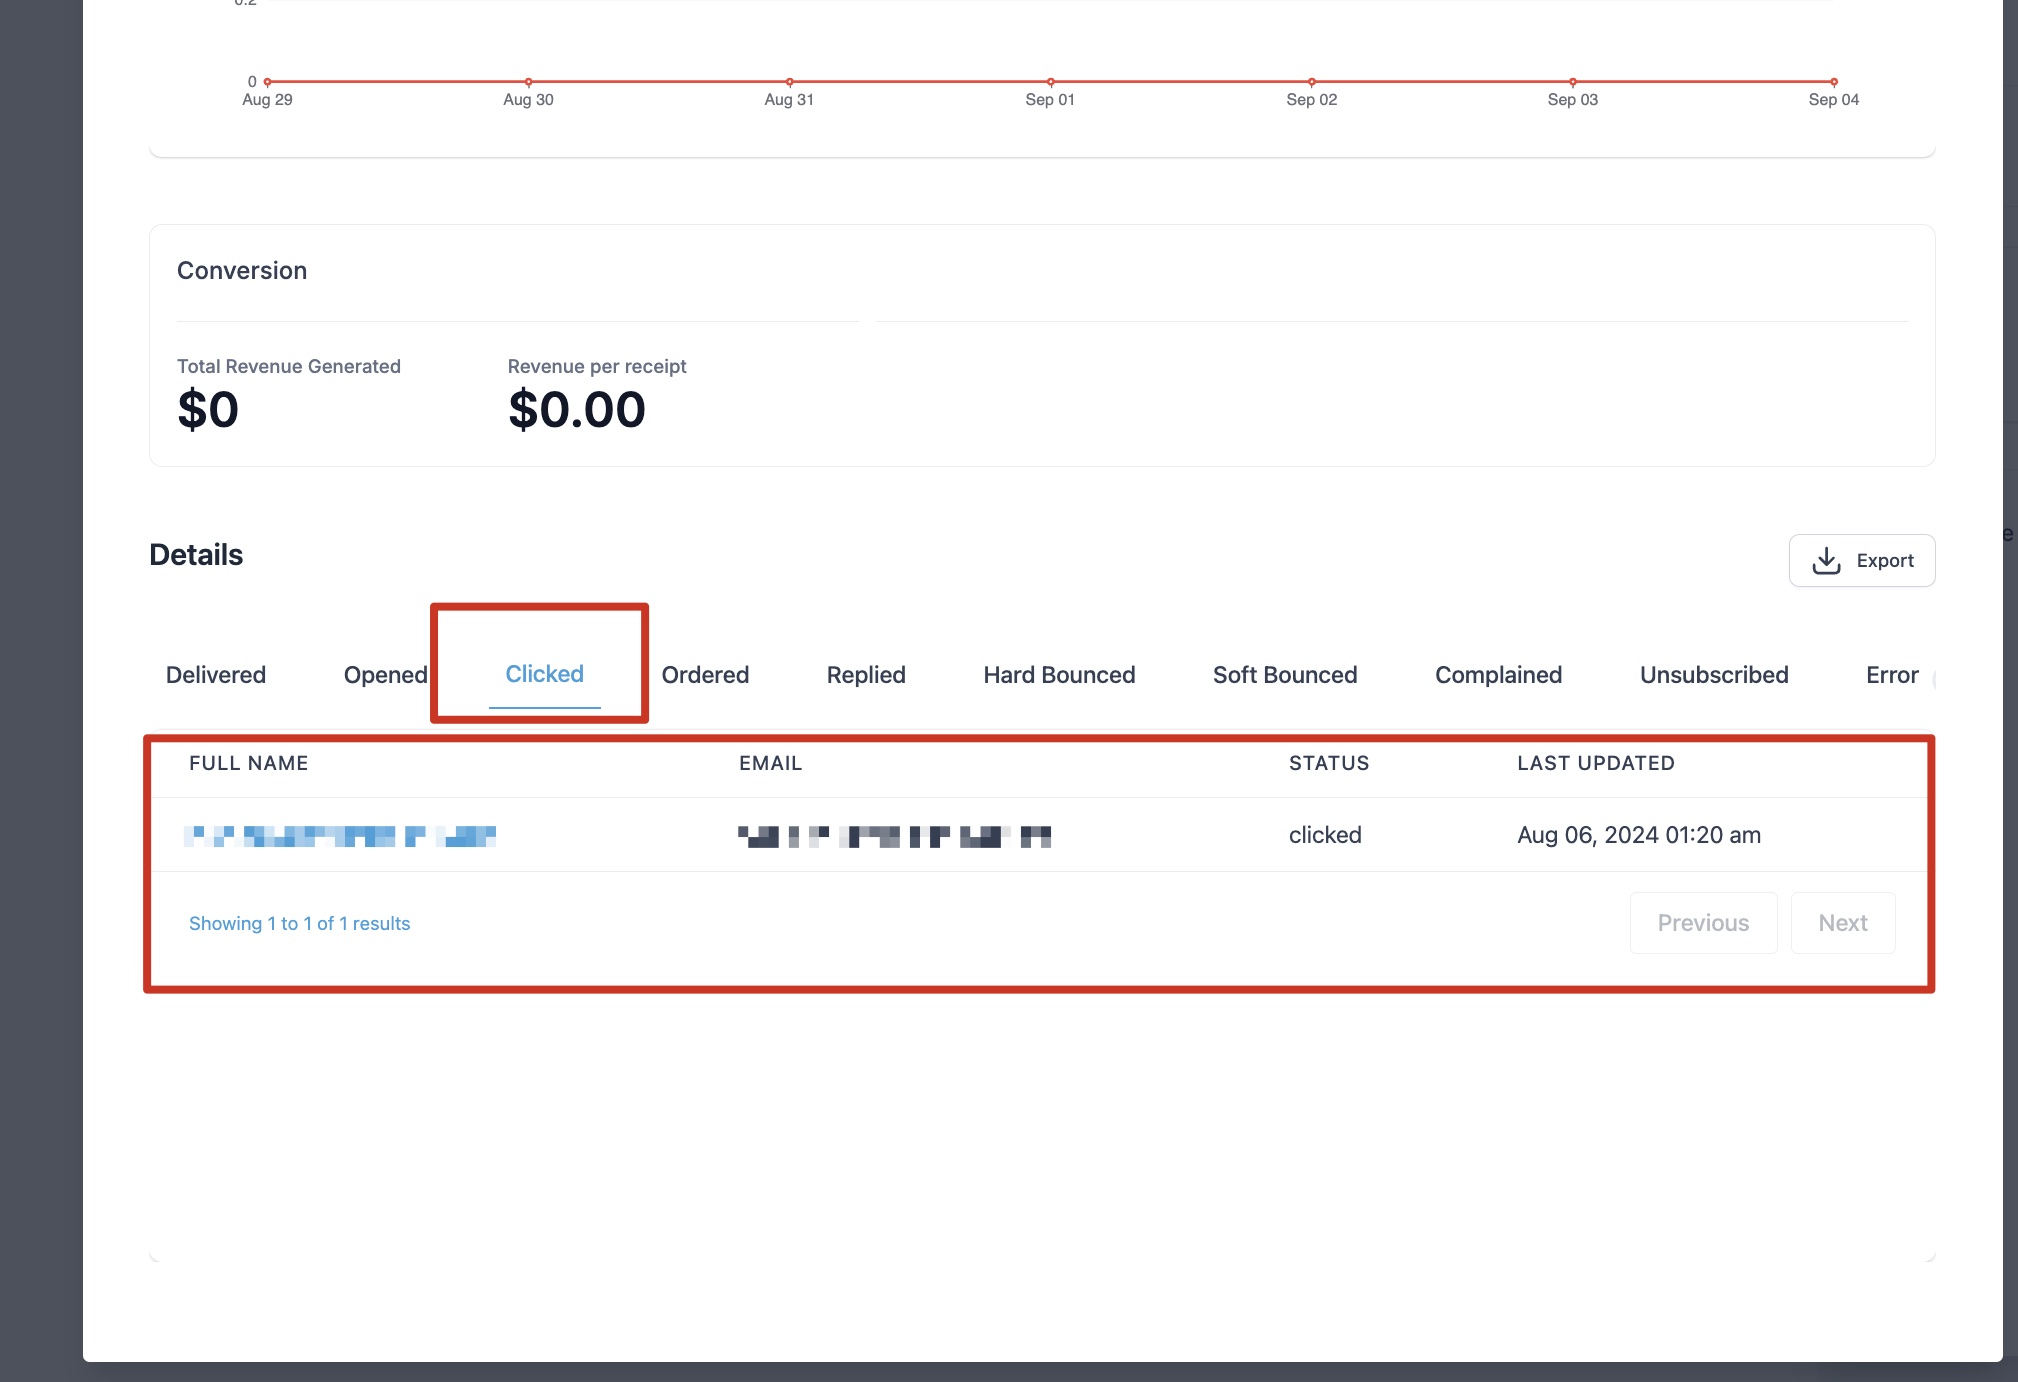Click the Sep 02 chart data point
The height and width of the screenshot is (1382, 2018).
[1312, 82]
